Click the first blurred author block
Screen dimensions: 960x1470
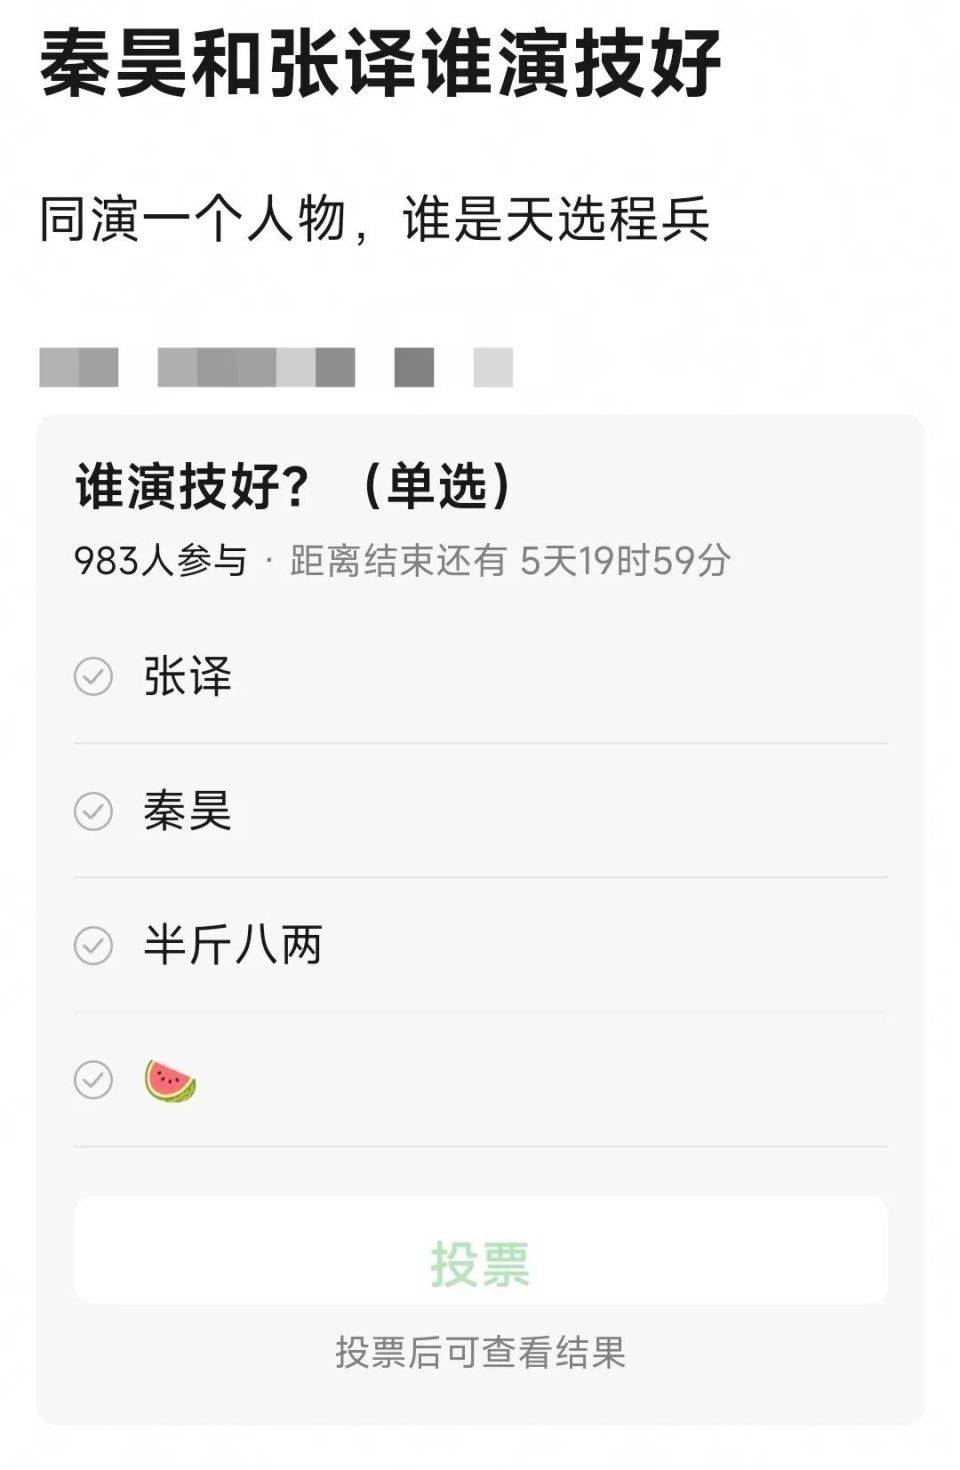click(x=79, y=367)
